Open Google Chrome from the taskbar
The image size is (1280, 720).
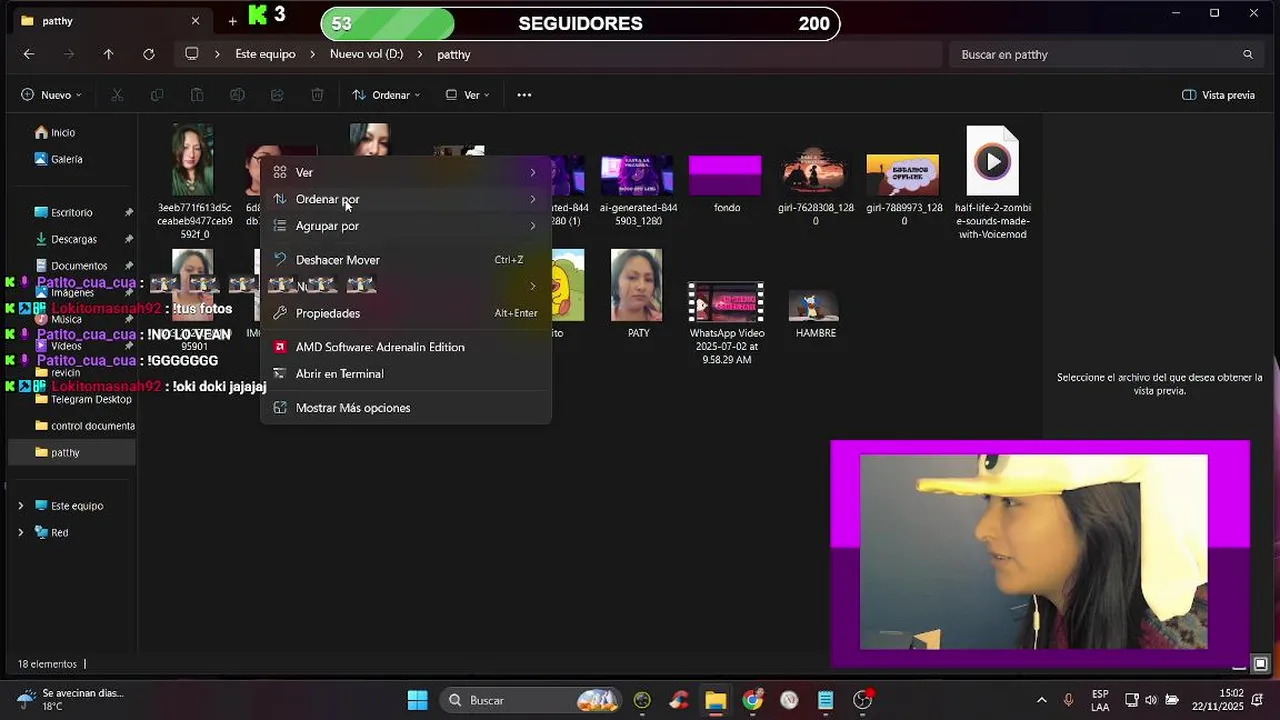pyautogui.click(x=752, y=700)
